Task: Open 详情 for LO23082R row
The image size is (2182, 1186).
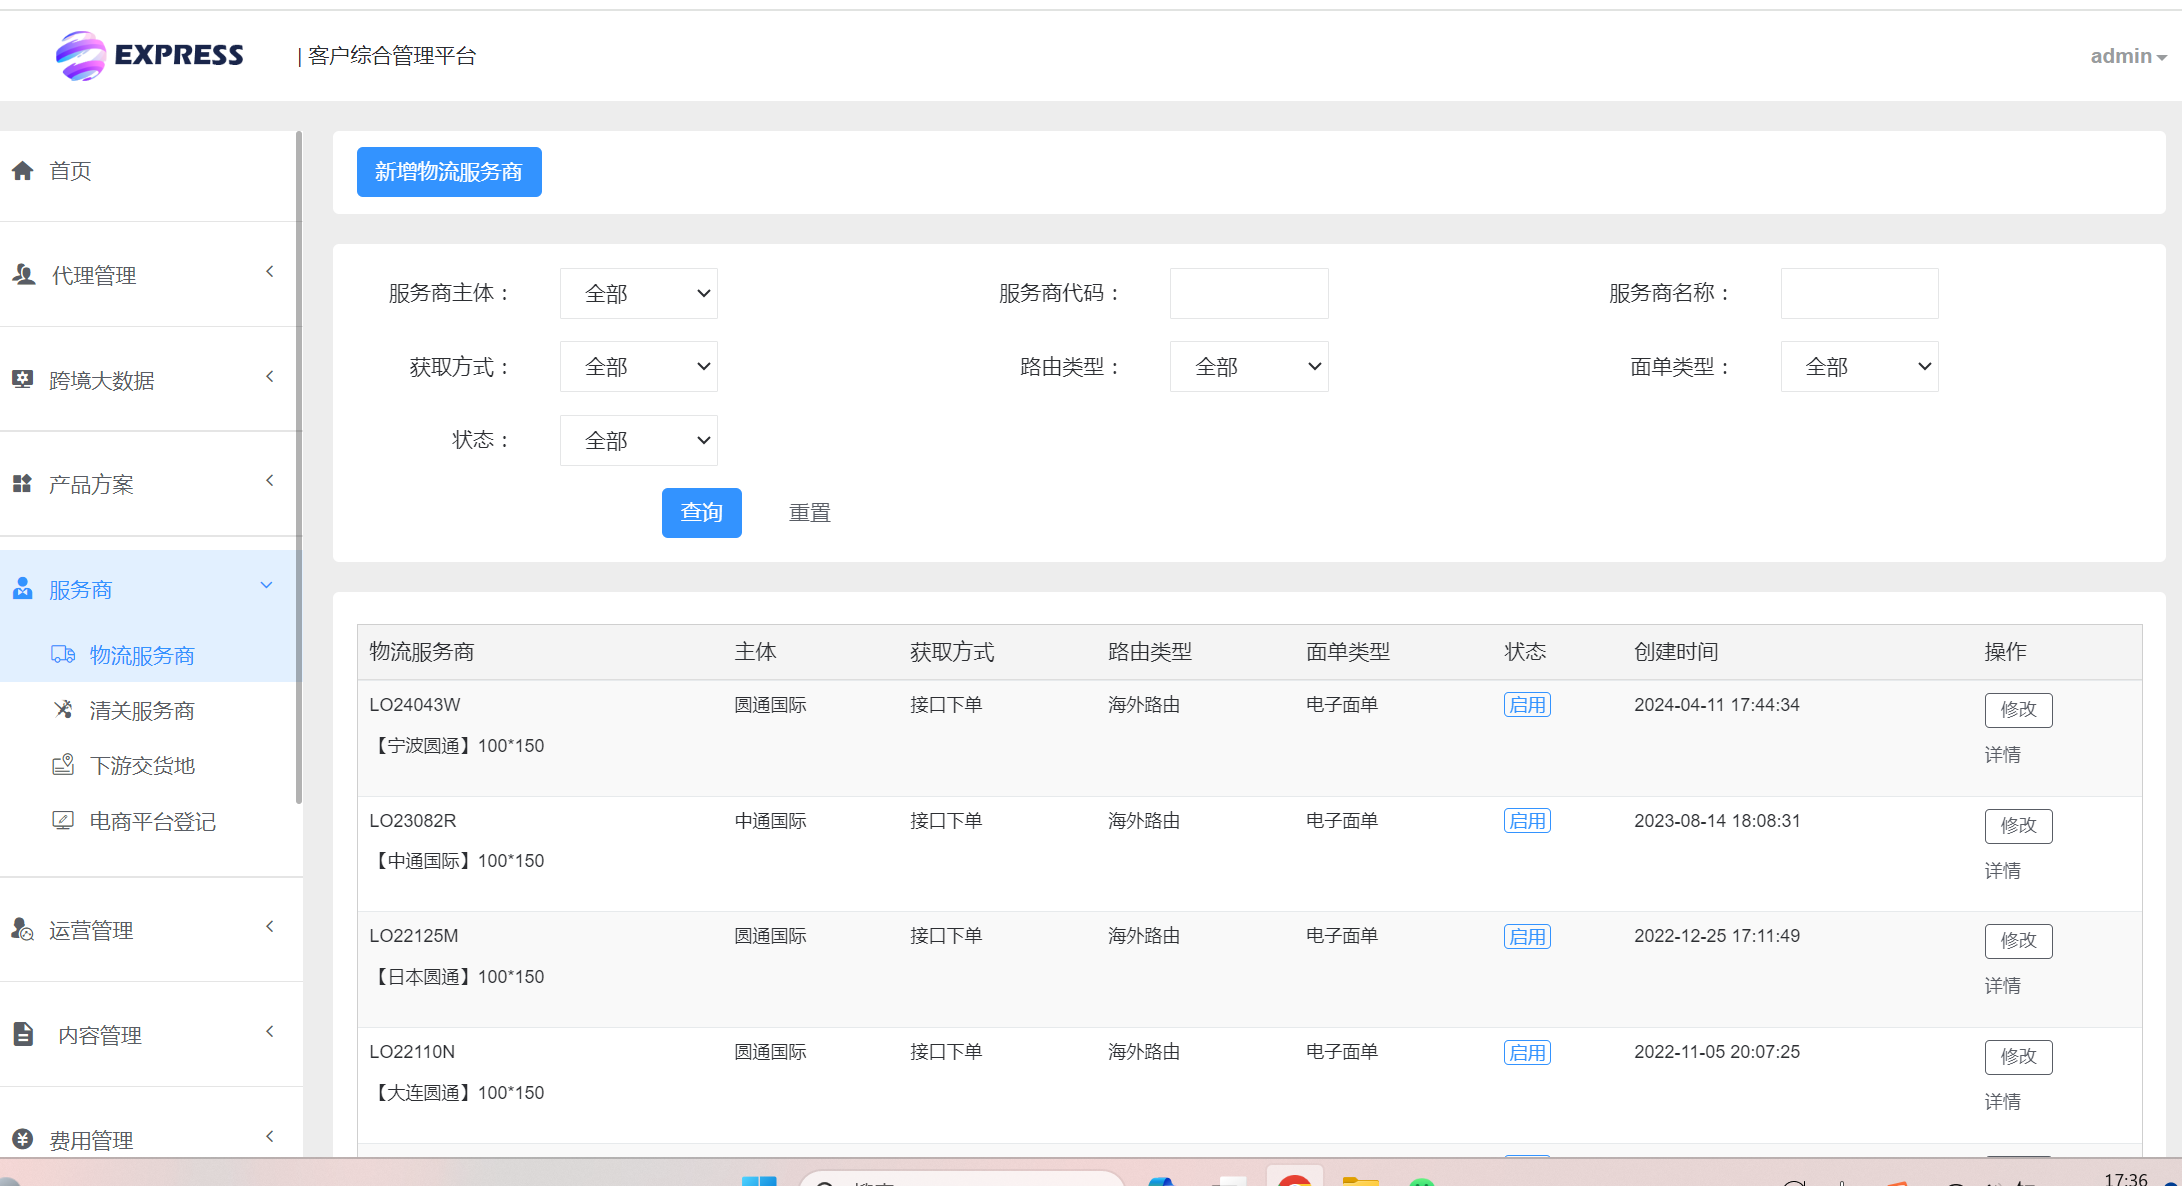Action: point(2002,871)
